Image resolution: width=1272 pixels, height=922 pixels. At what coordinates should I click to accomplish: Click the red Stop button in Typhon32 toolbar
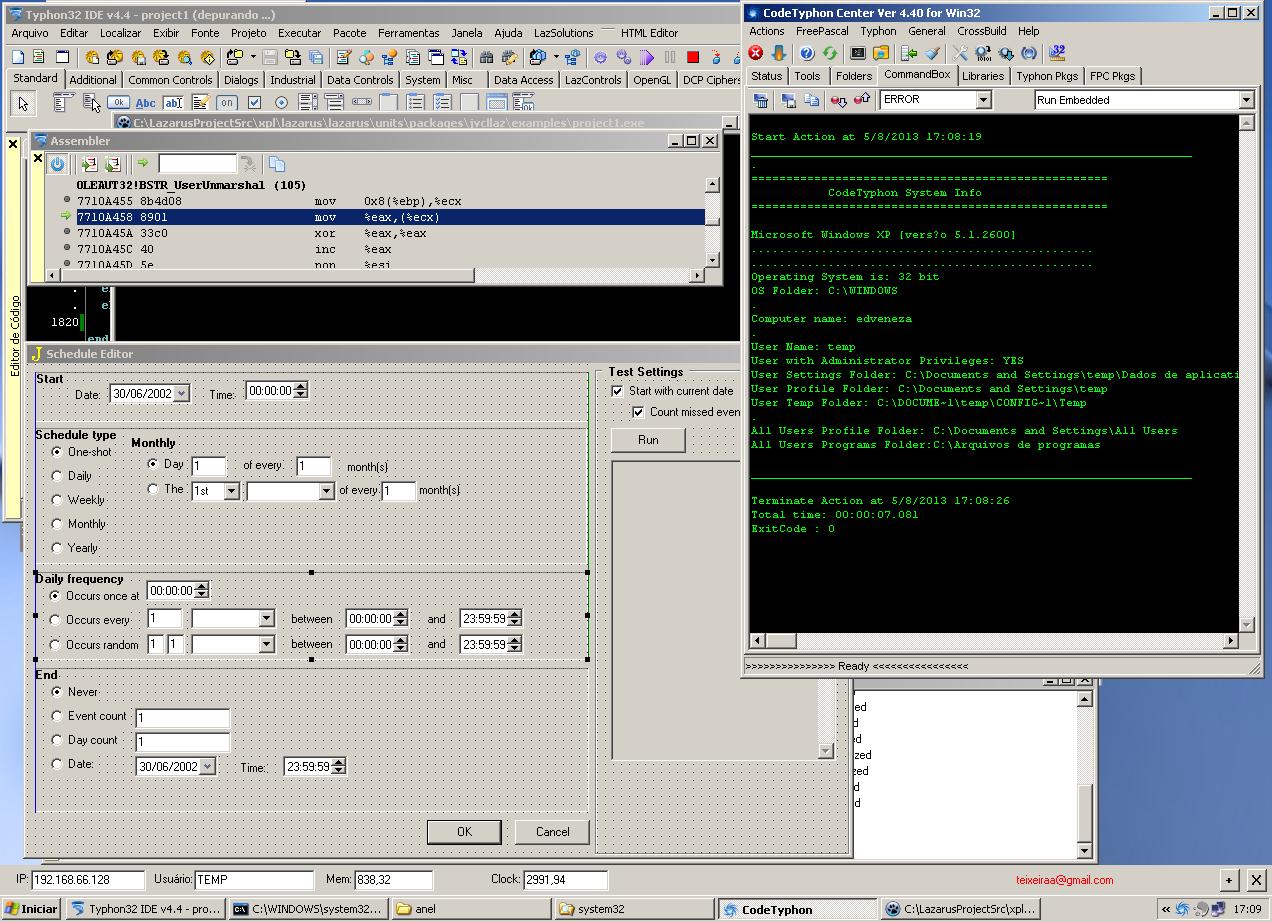pos(692,57)
